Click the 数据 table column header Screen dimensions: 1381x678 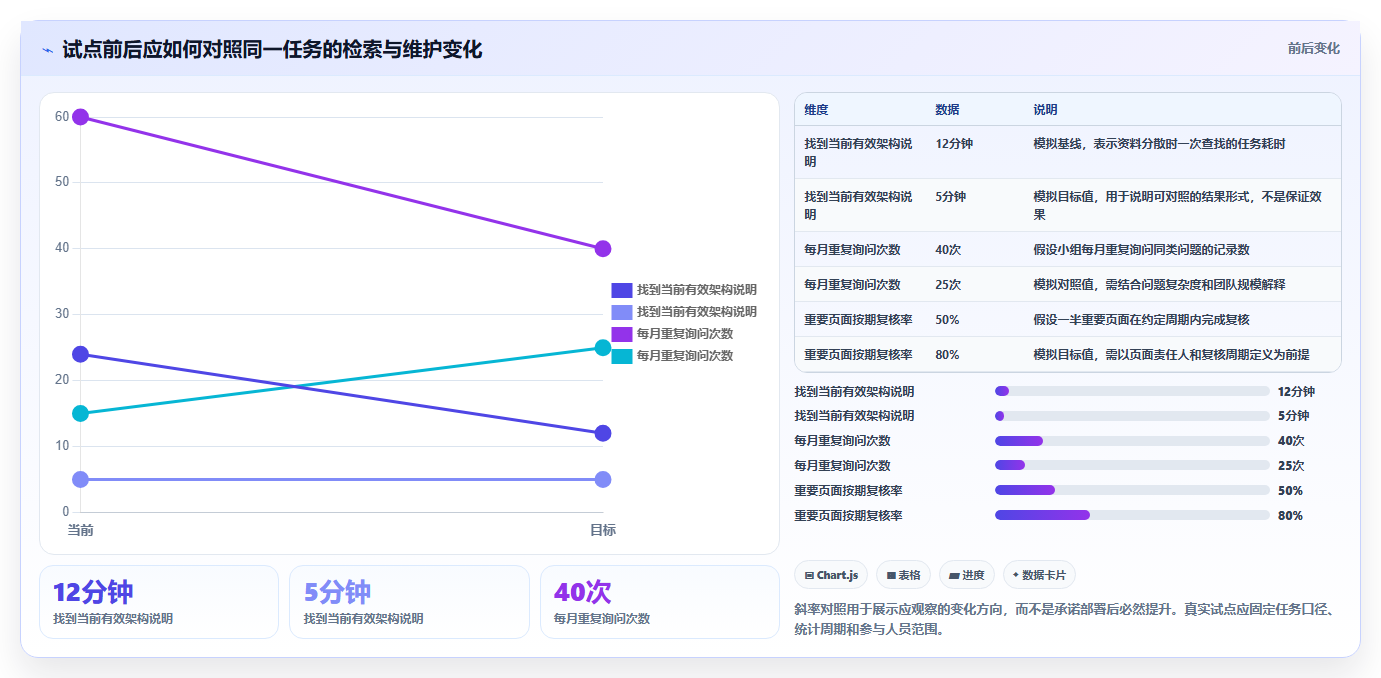pyautogui.click(x=948, y=110)
